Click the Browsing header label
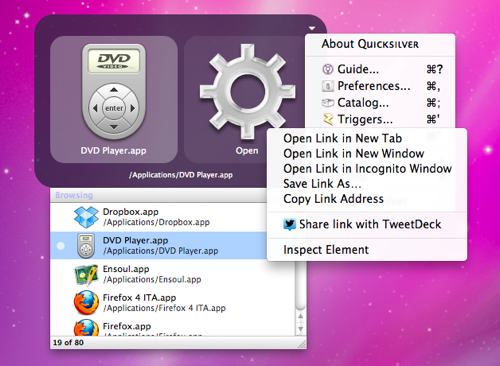The height and width of the screenshot is (366, 500). point(74,195)
